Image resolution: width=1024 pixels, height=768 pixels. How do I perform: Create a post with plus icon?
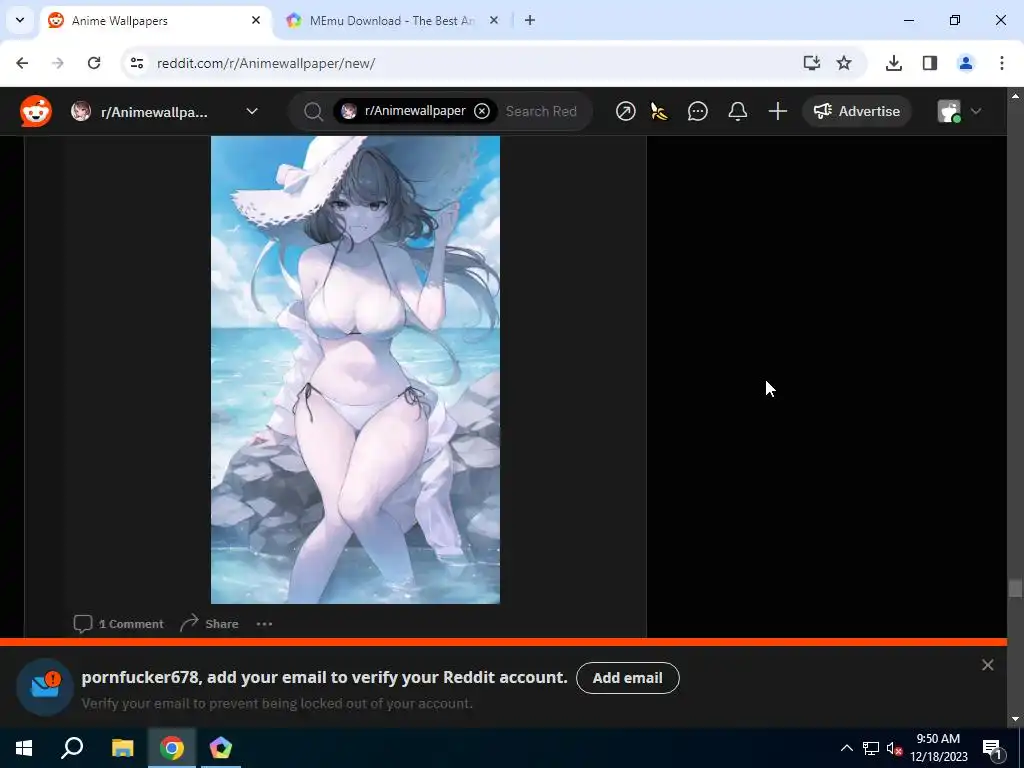tap(777, 112)
